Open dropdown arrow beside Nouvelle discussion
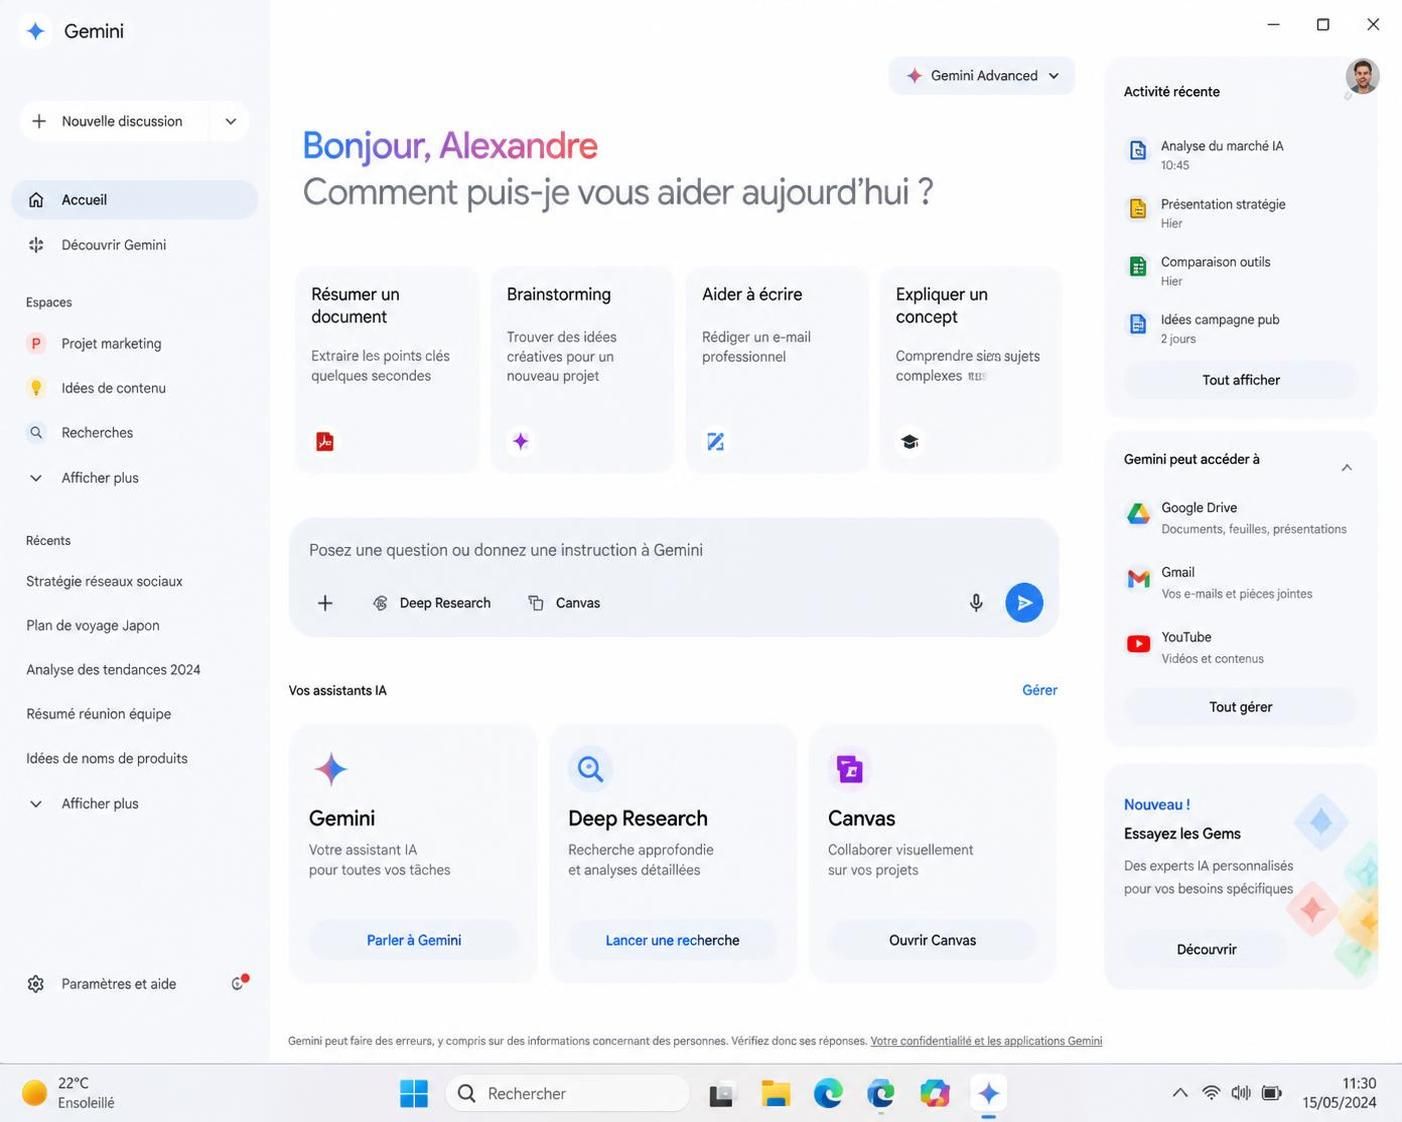Viewport: 1402px width, 1122px height. click(231, 121)
